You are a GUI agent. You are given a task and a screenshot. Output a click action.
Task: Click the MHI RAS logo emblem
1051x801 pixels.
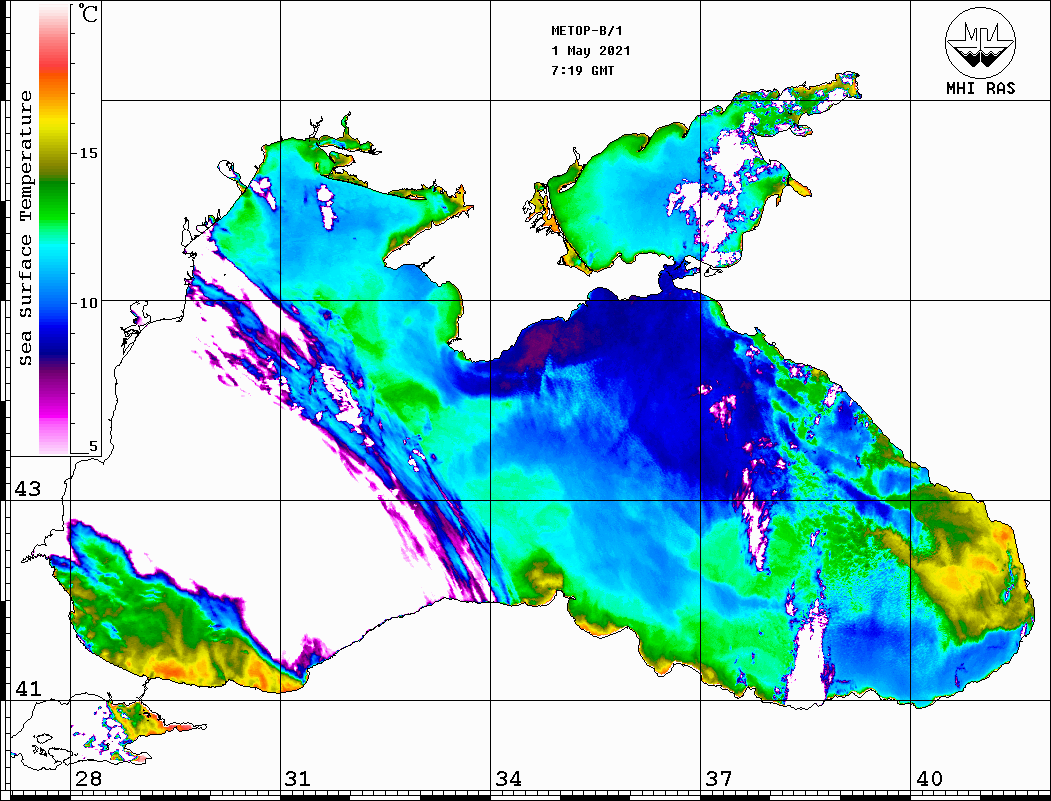click(980, 43)
